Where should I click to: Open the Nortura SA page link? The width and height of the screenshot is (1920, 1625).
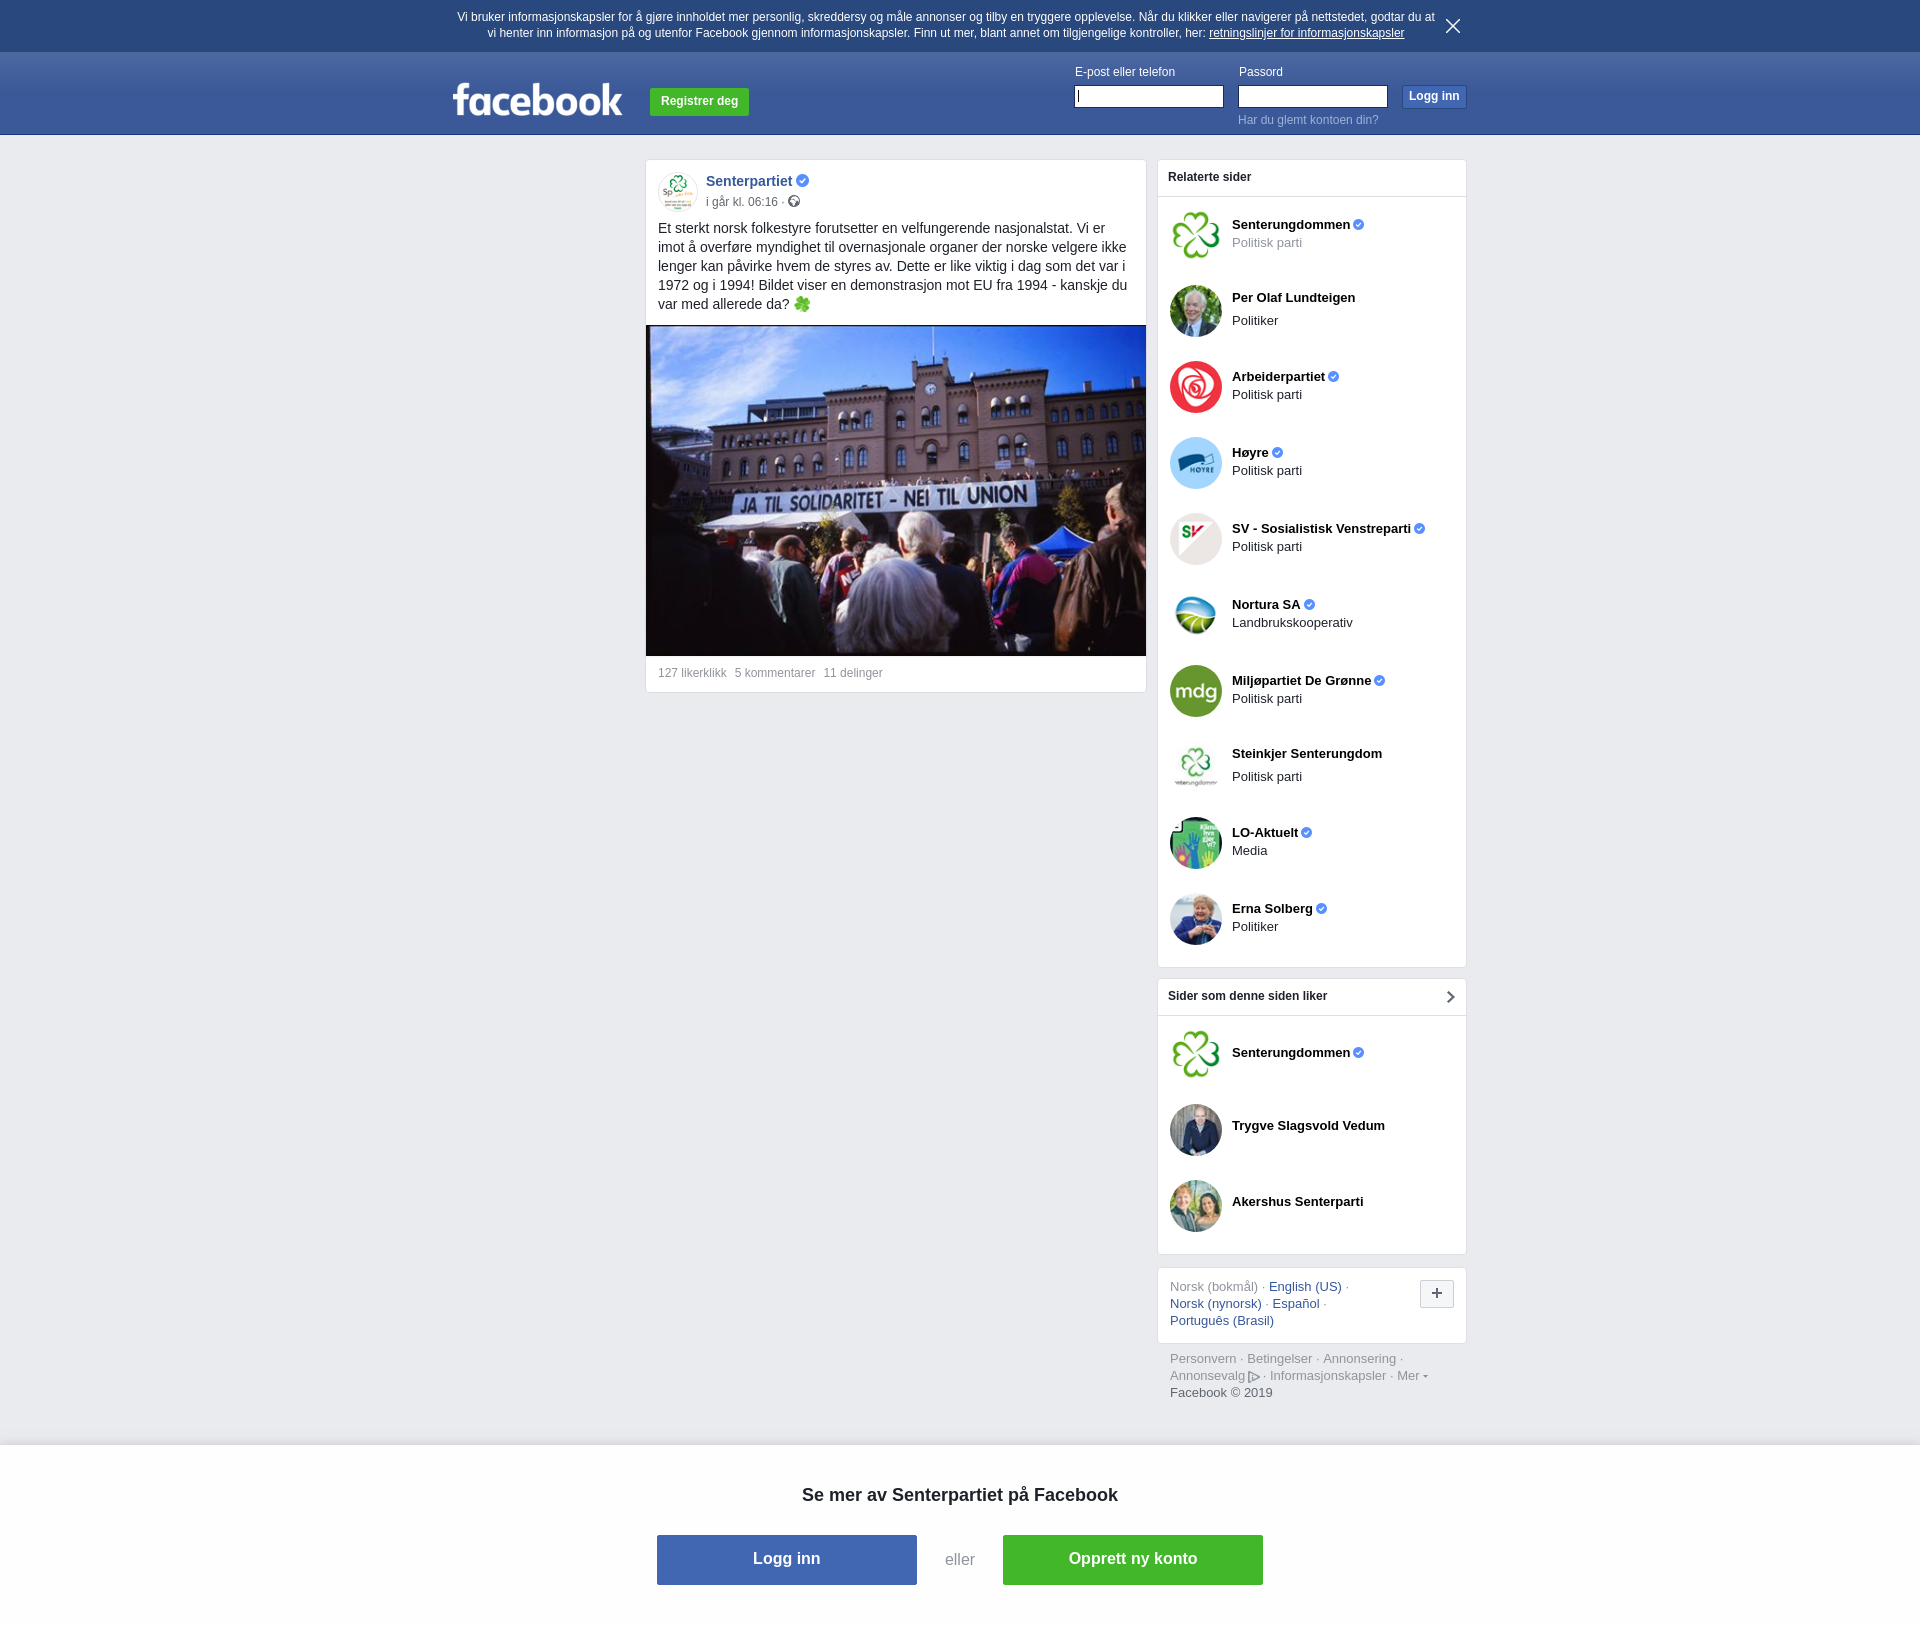click(1266, 605)
